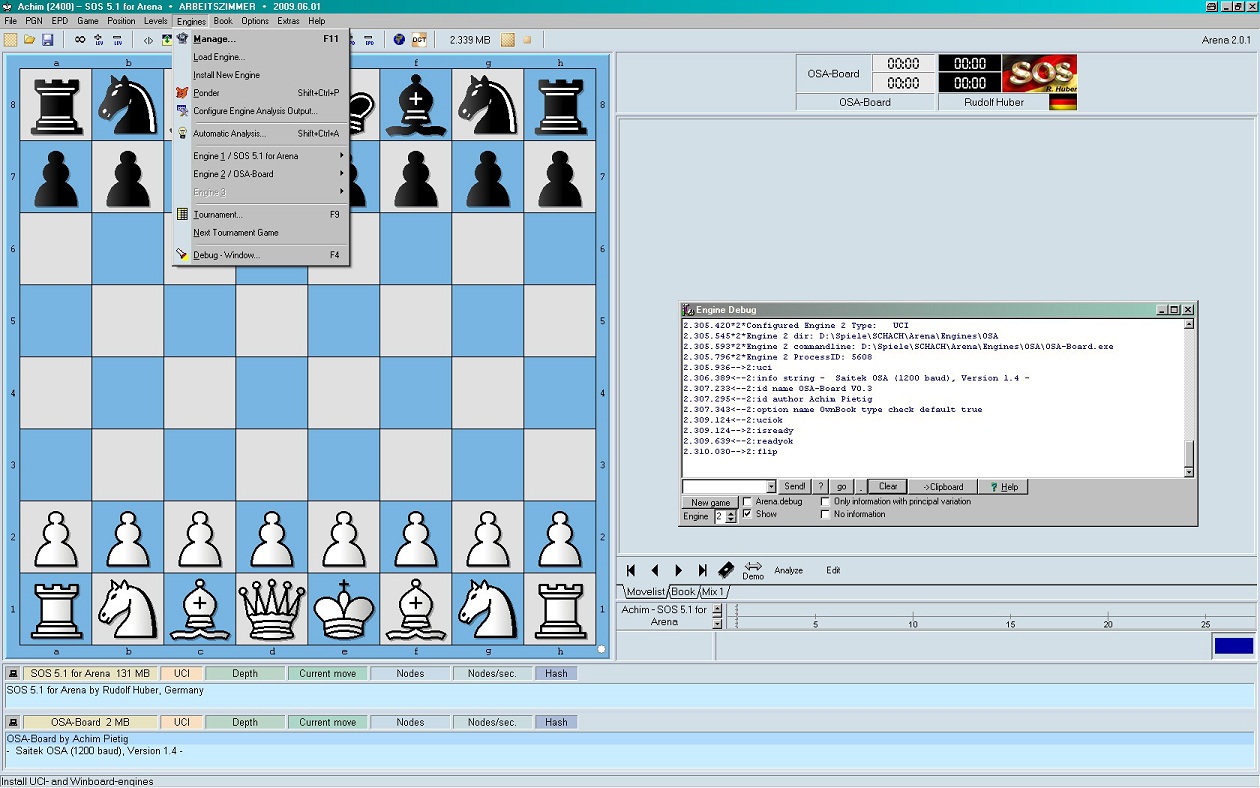Click the Hash label in SOS 5.1 engine row
1260x788 pixels.
(x=556, y=674)
